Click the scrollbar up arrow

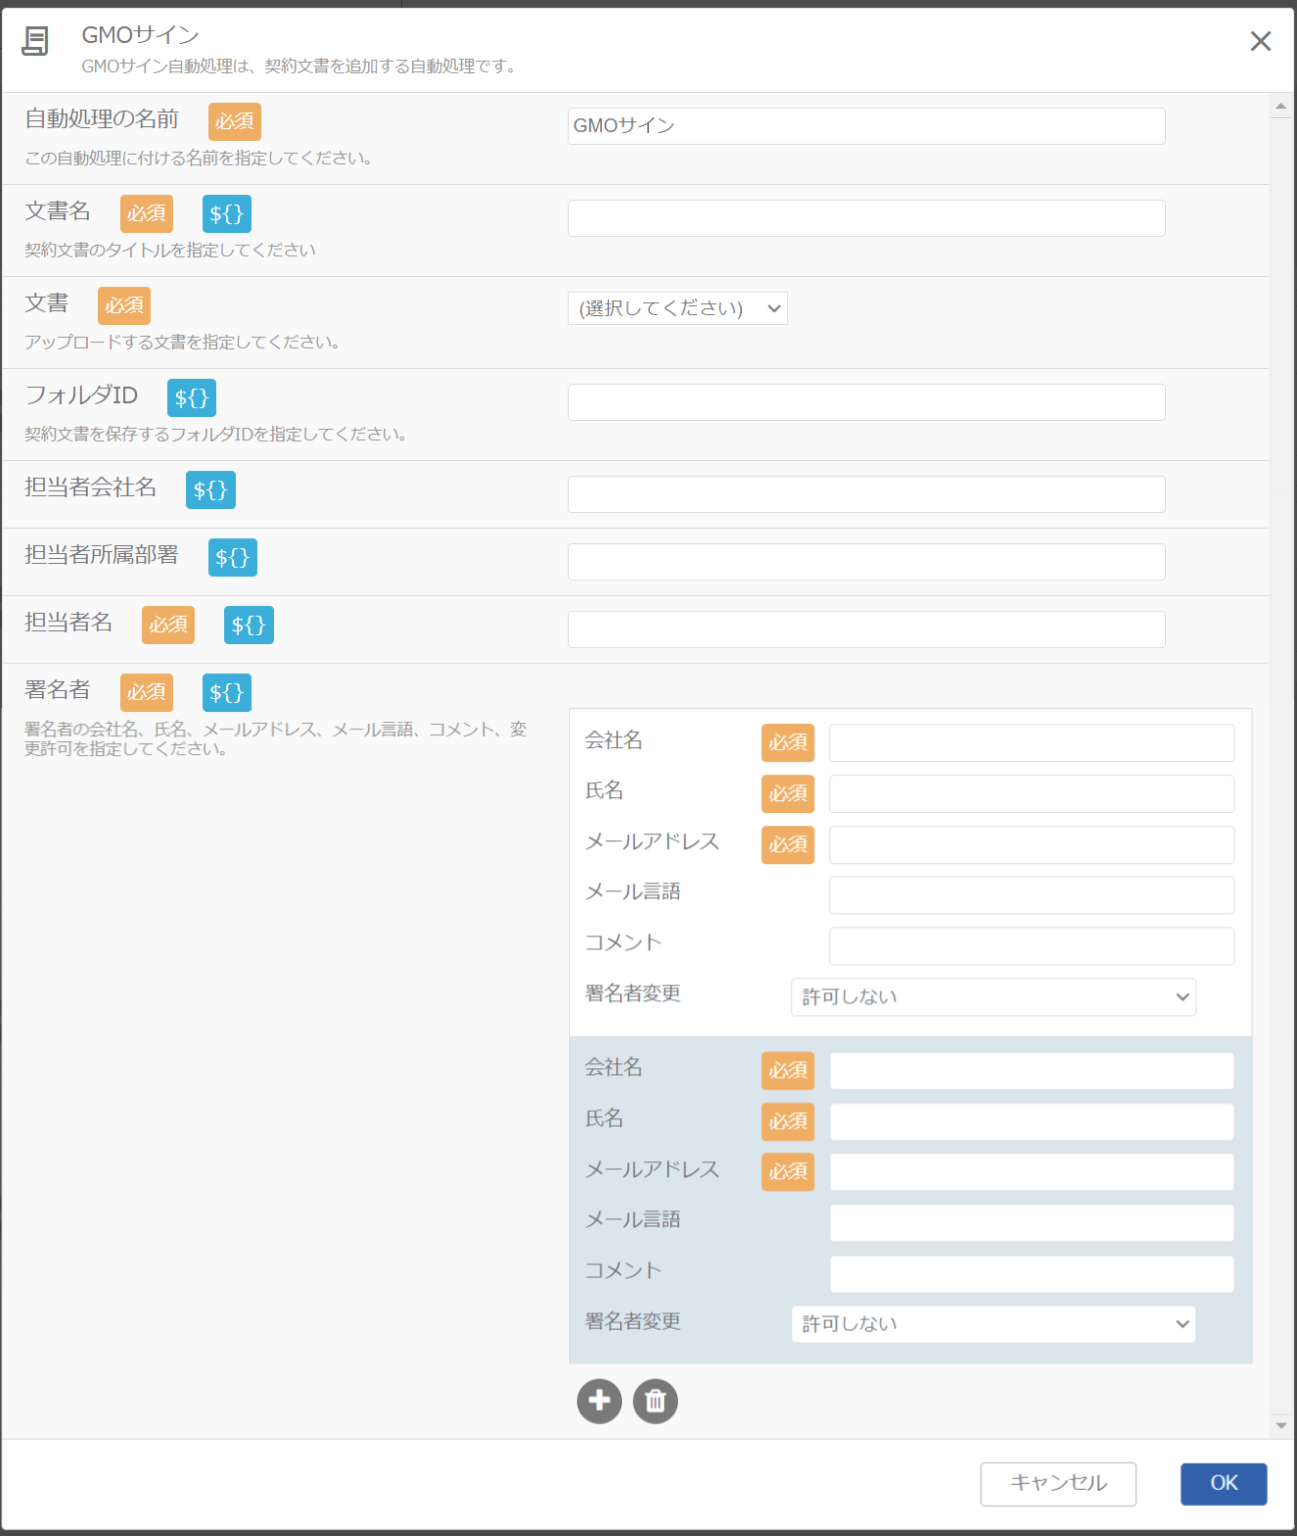(x=1281, y=106)
